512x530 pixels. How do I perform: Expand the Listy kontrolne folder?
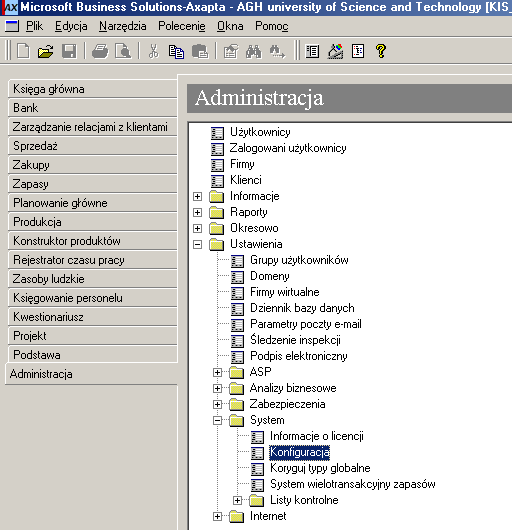tap(237, 500)
